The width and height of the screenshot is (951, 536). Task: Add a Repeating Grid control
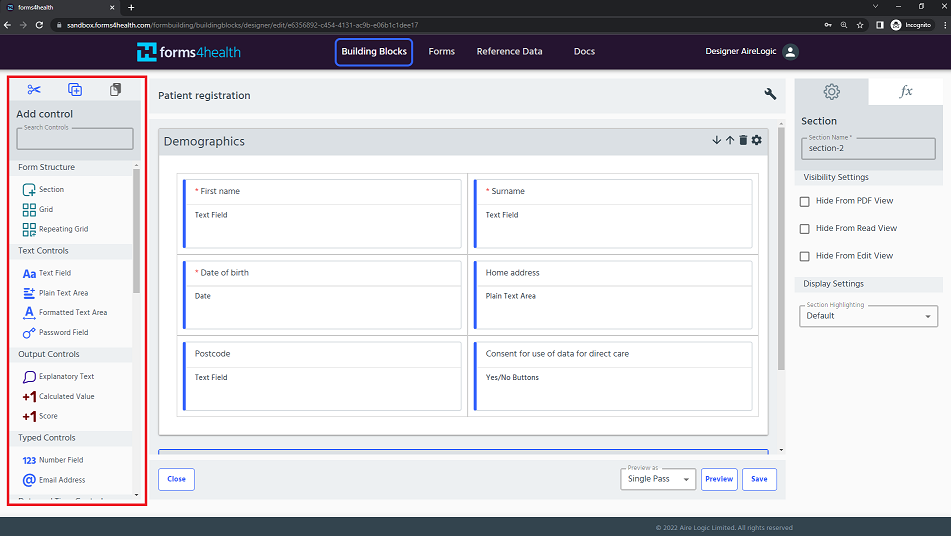(55, 229)
